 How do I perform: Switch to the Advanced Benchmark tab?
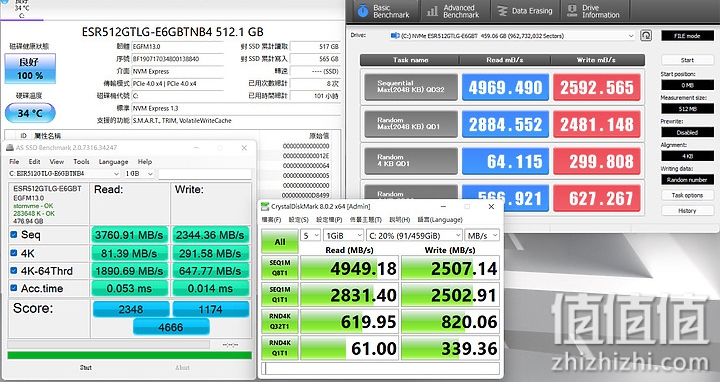click(455, 11)
